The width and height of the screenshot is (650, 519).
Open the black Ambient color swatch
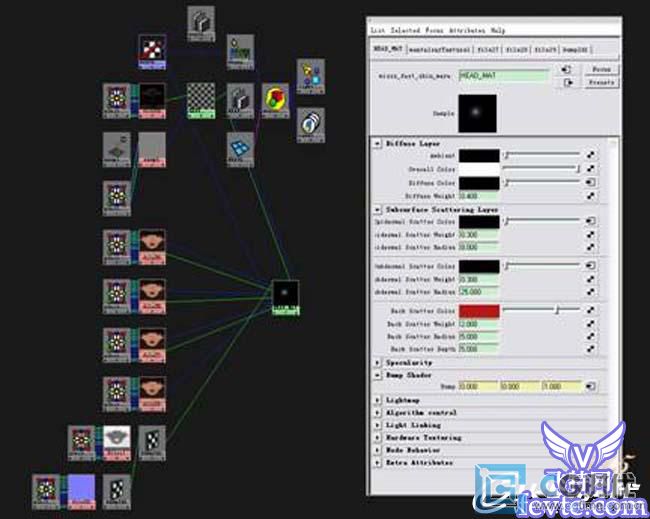click(479, 156)
